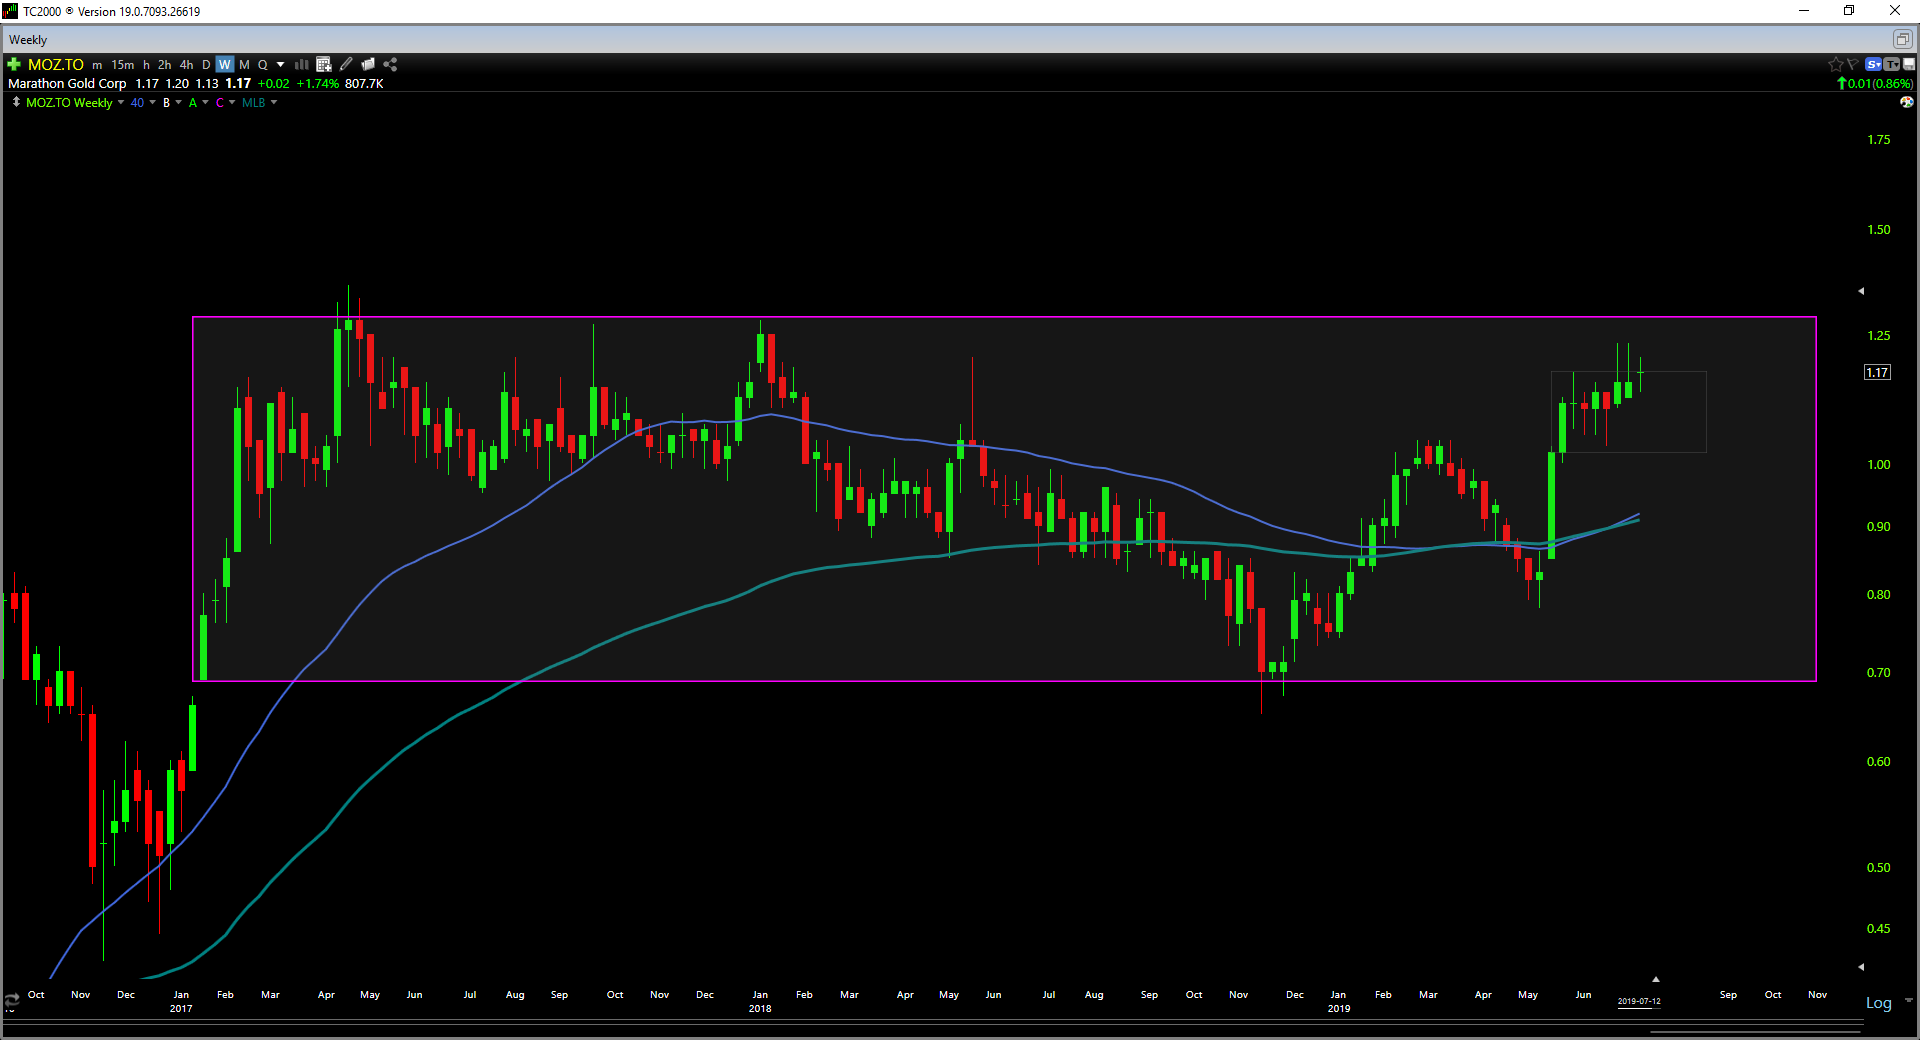
Task: Click the save floppy disk icon
Action: point(1909,64)
